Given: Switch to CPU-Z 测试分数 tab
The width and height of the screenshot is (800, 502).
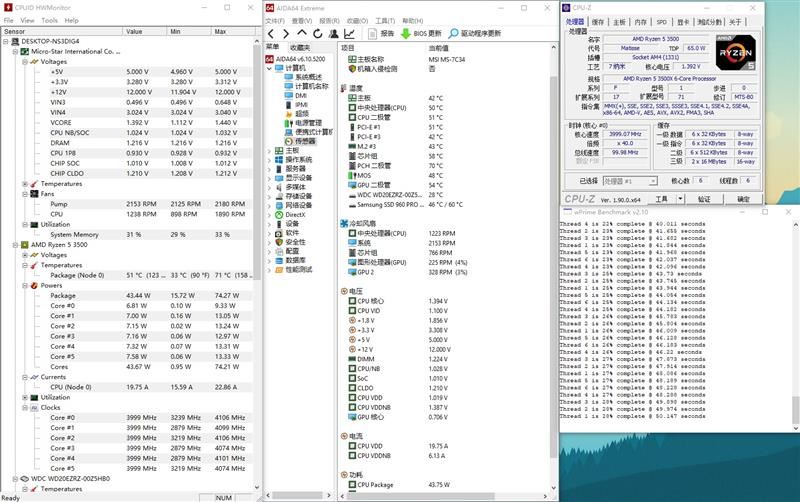Looking at the screenshot, I should point(710,22).
